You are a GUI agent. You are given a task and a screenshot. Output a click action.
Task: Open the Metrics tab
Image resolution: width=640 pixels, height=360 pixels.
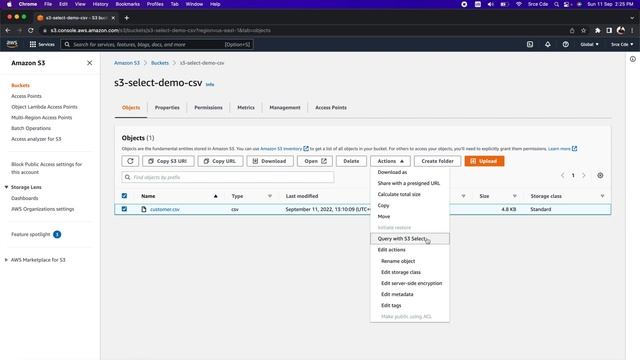pos(246,107)
